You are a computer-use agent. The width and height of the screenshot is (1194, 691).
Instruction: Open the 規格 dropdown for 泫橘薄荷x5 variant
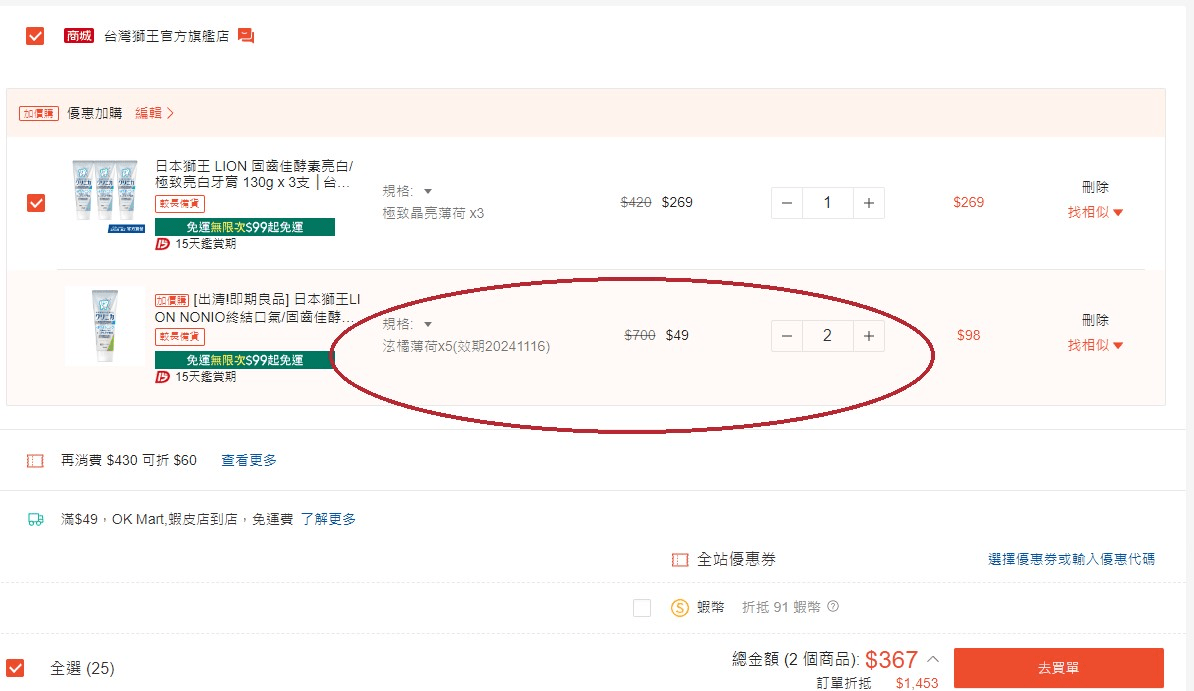point(427,322)
